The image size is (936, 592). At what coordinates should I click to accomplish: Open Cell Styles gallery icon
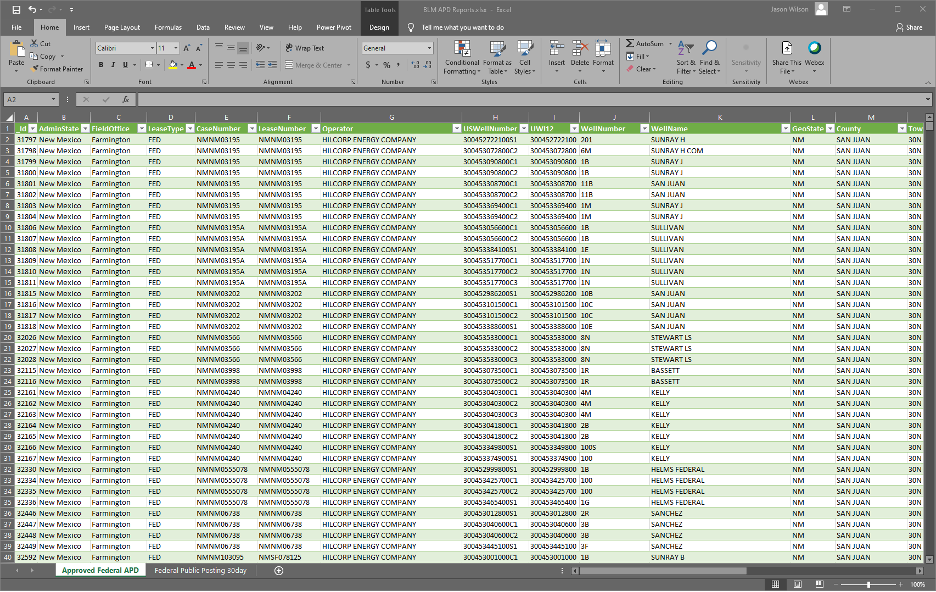[x=525, y=48]
